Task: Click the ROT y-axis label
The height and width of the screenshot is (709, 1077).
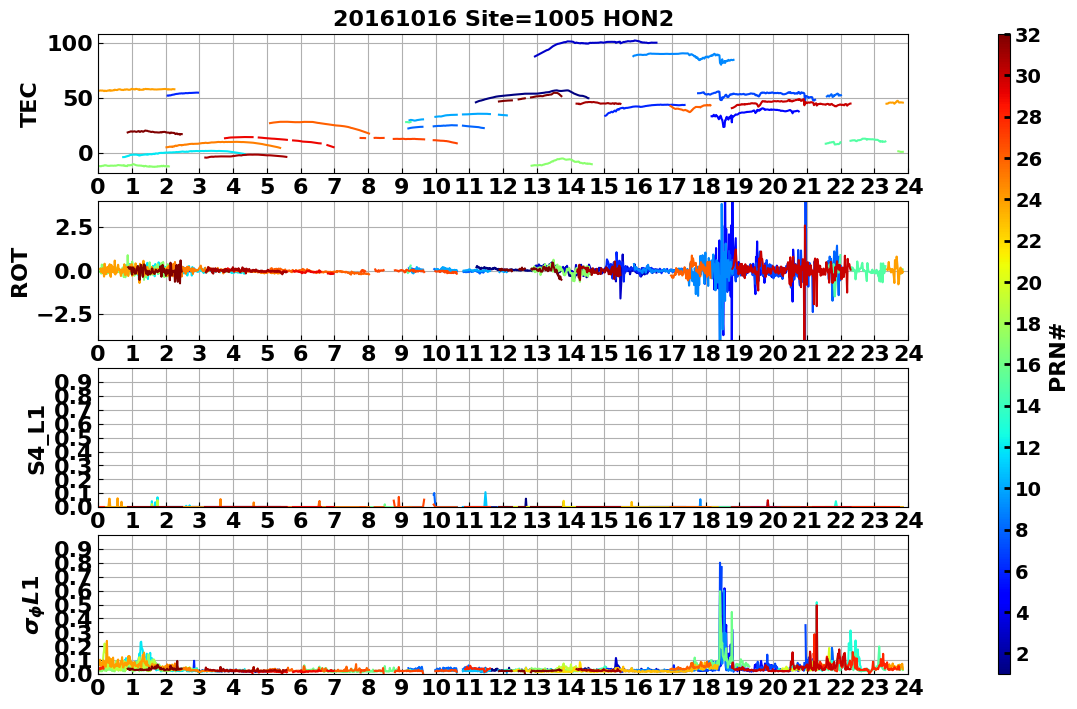Action: 20,273
